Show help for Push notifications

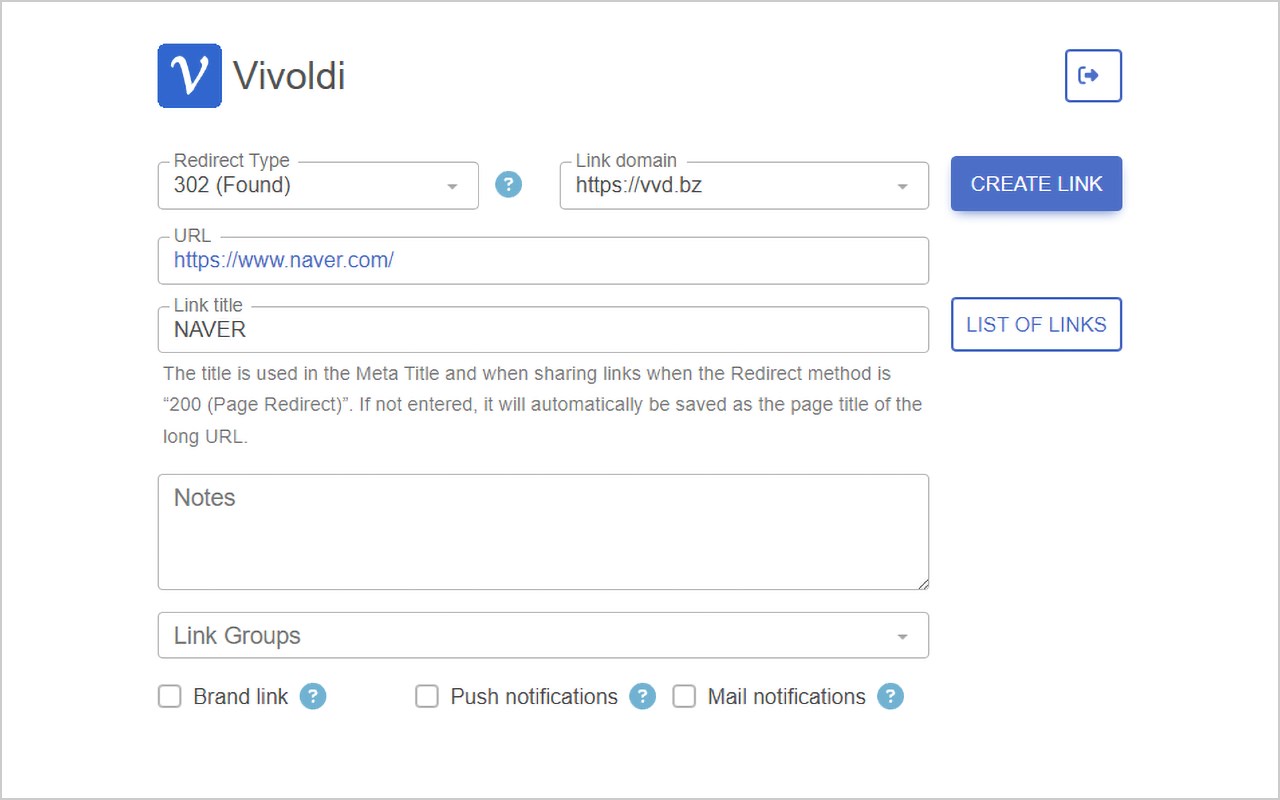(642, 697)
